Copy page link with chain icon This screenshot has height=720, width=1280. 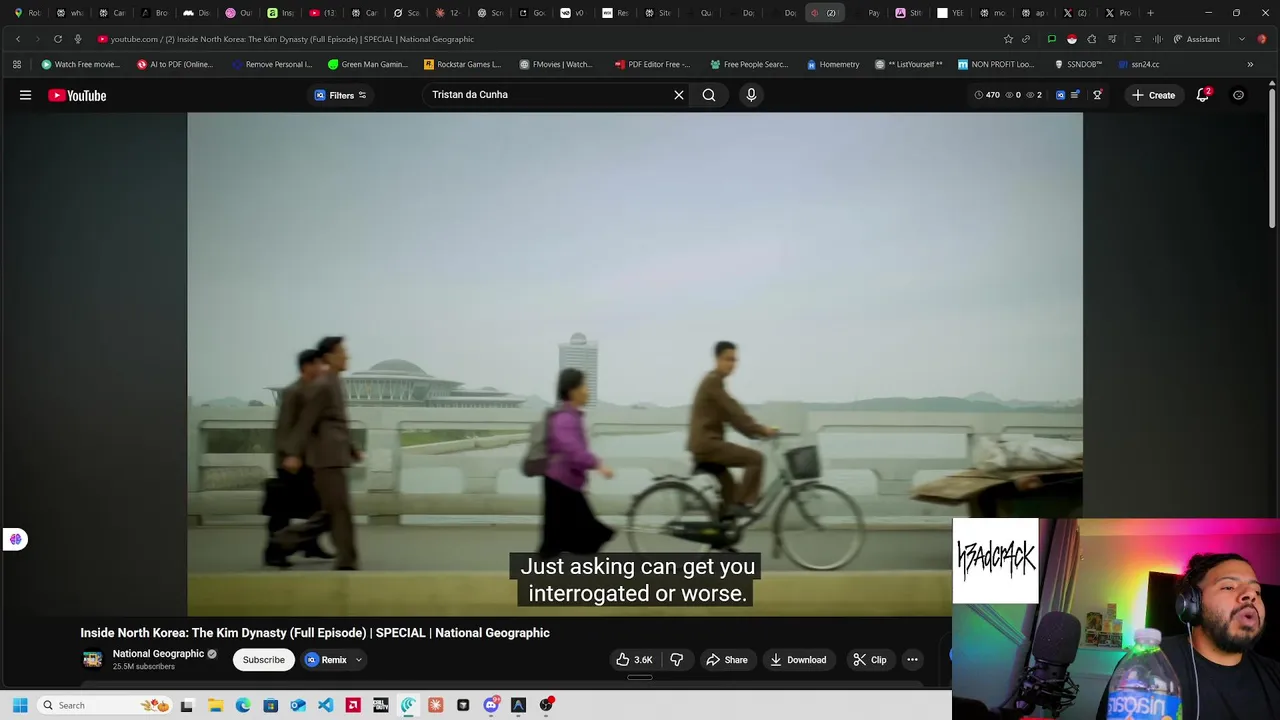[1025, 39]
